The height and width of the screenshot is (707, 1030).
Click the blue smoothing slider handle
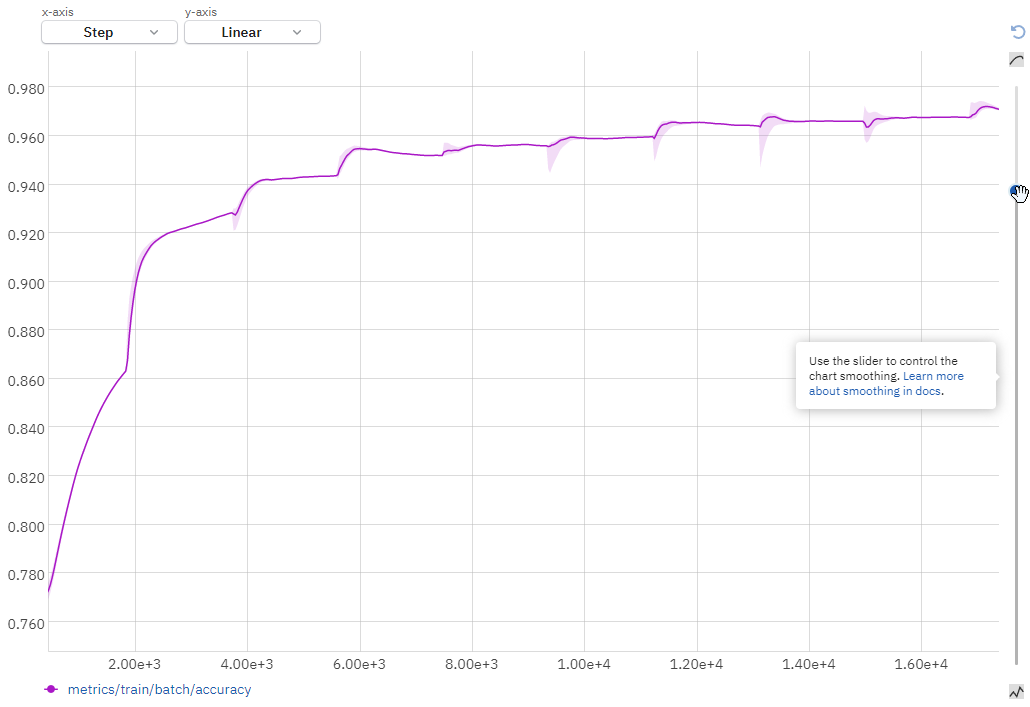tap(1016, 191)
